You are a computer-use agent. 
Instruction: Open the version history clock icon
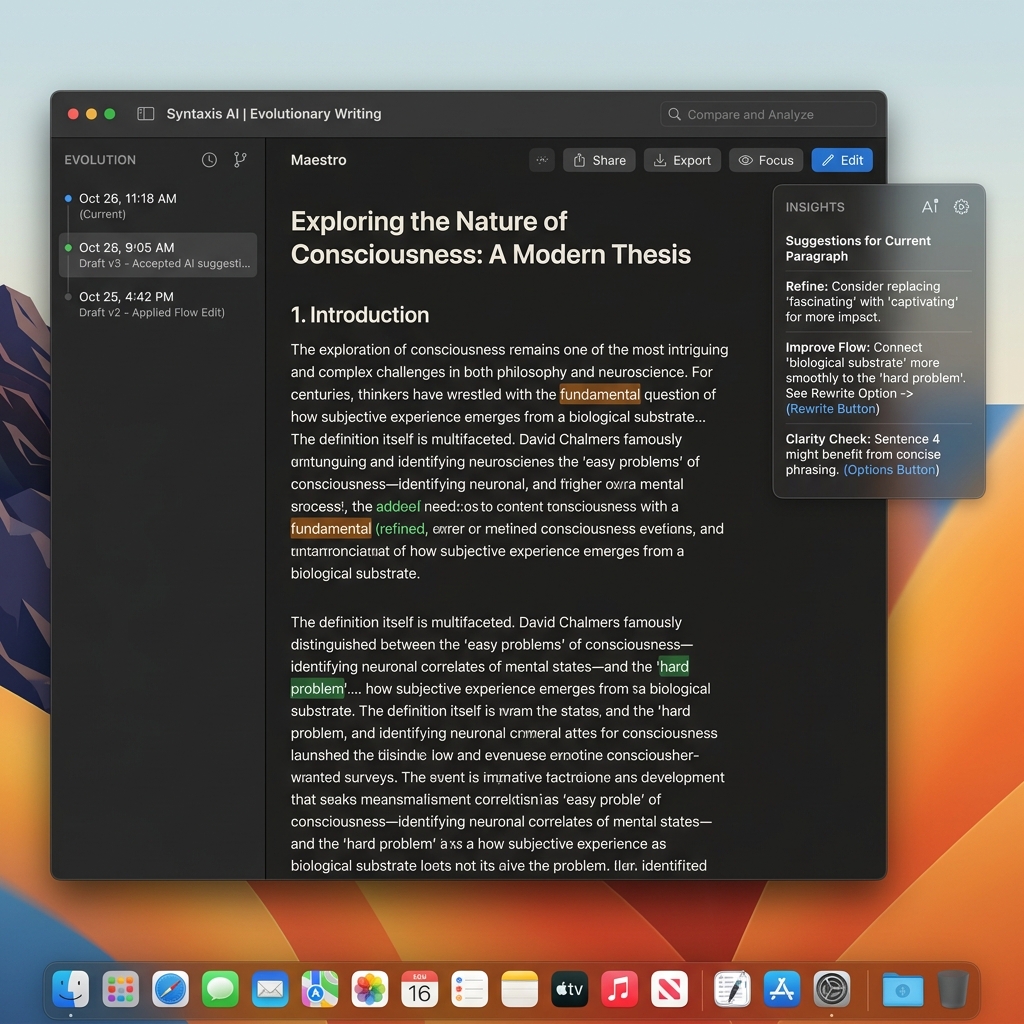coord(209,160)
